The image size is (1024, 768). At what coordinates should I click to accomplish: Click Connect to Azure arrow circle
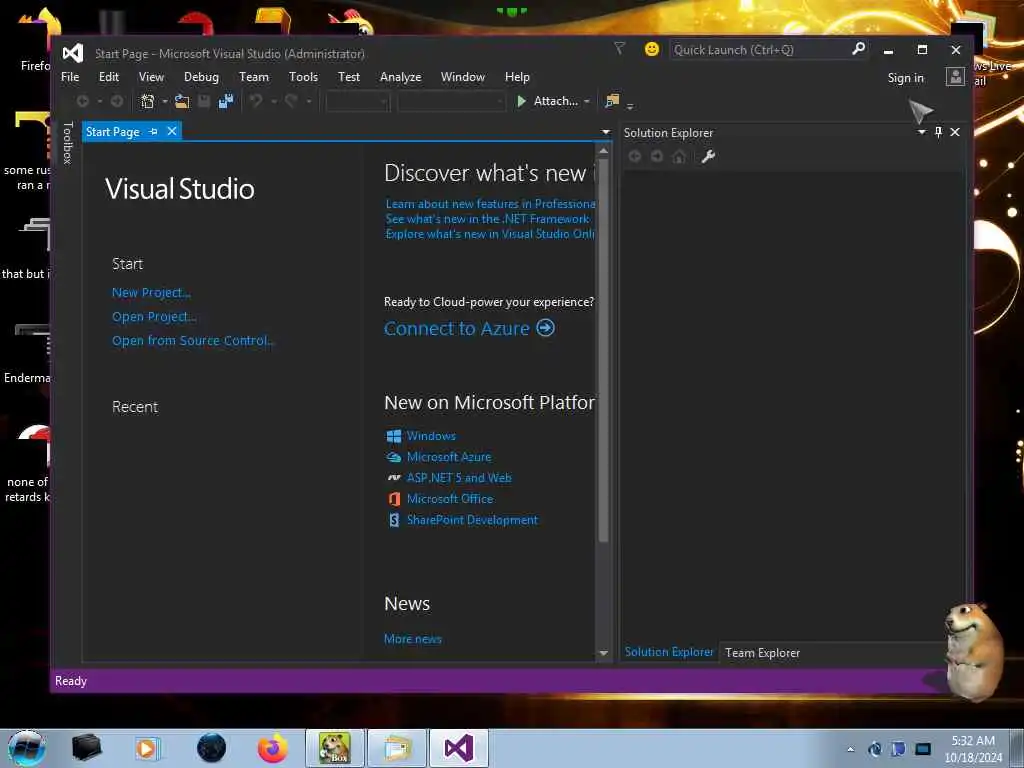pyautogui.click(x=545, y=328)
